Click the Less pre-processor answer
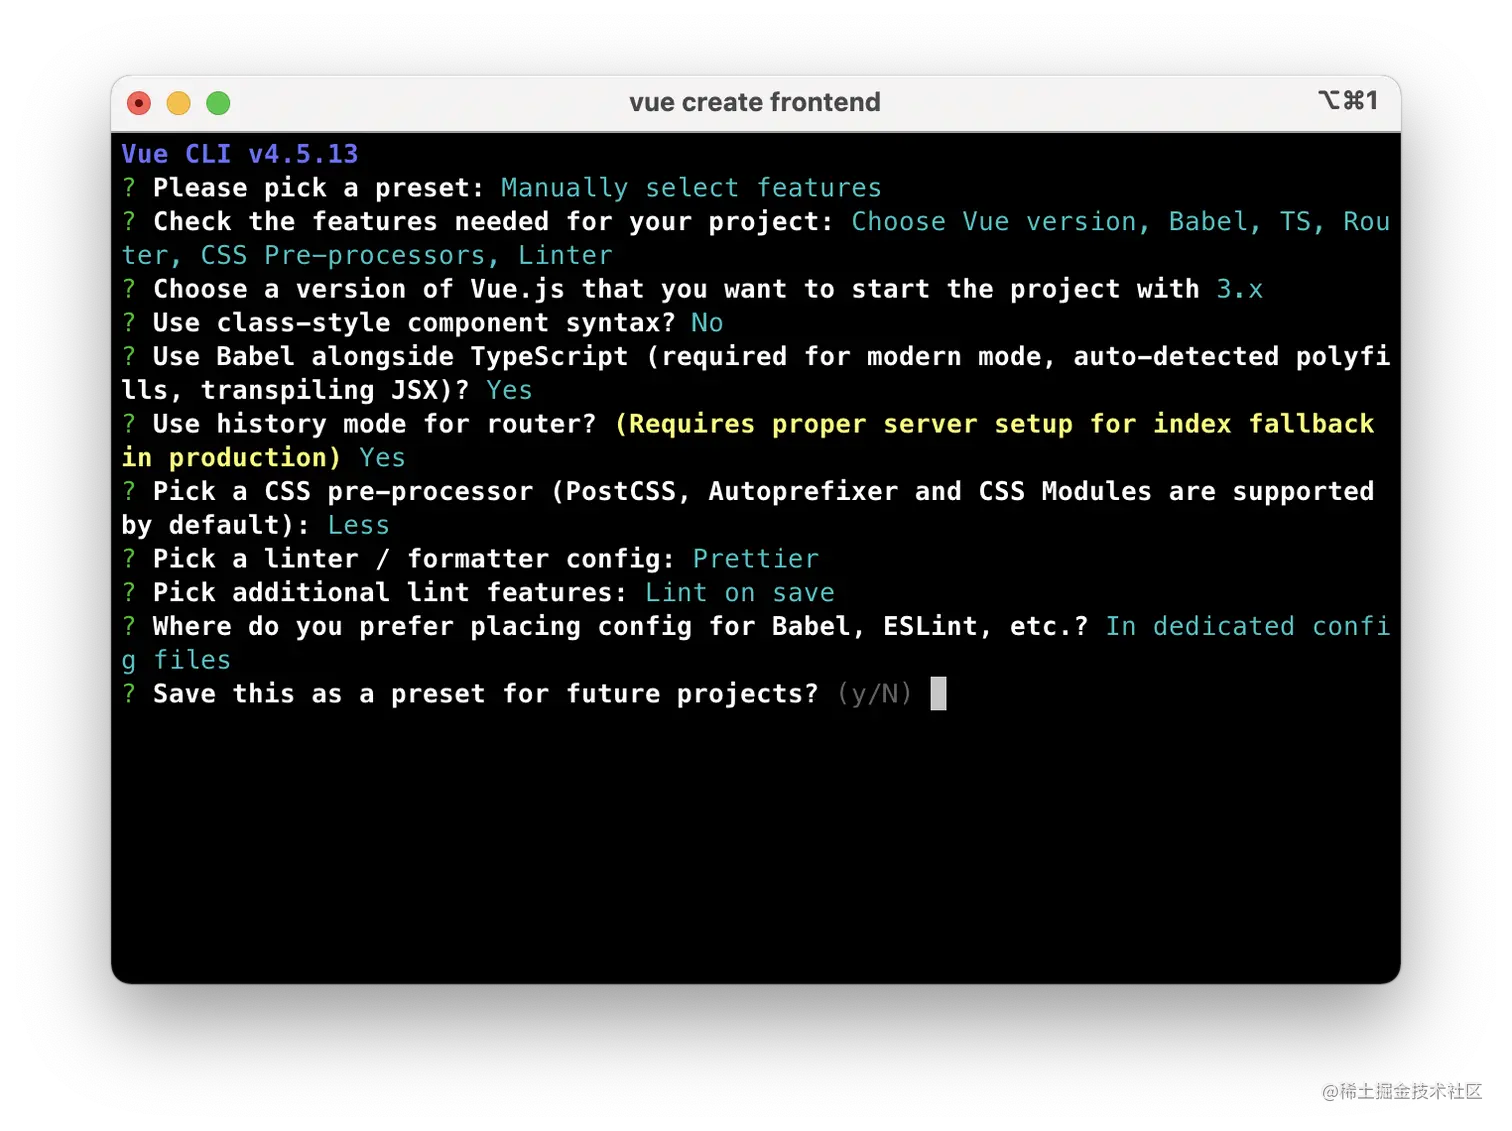 click(358, 524)
